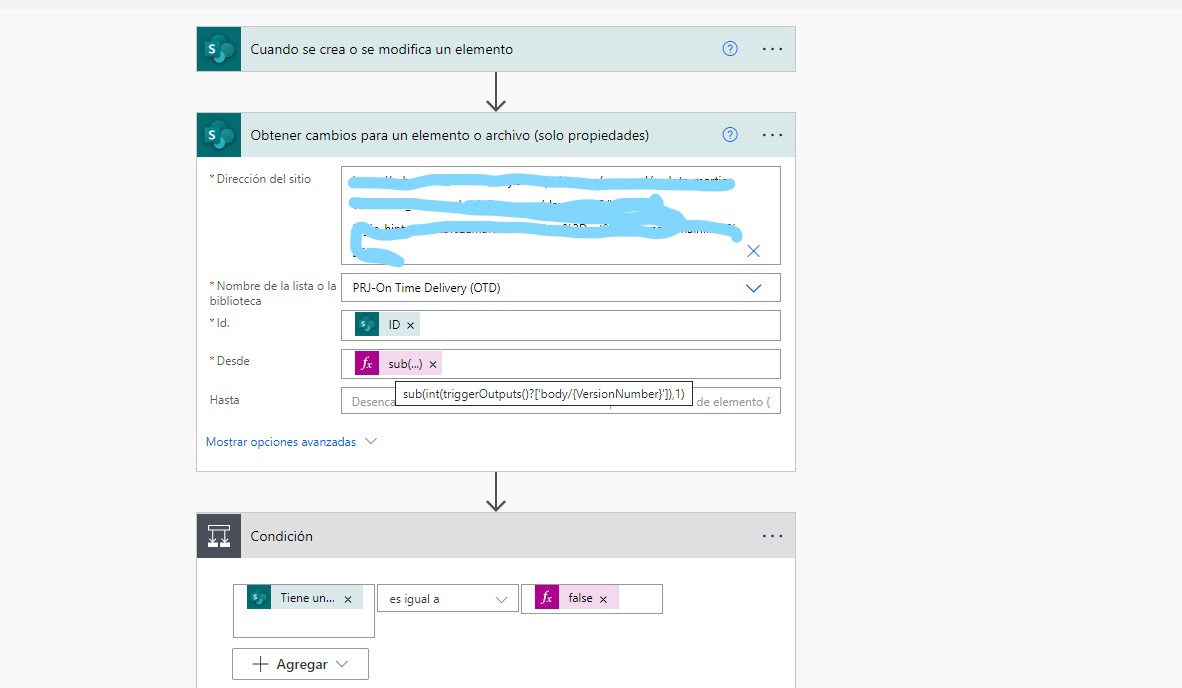
Task: Open ellipsis menu of Condición step
Action: click(x=773, y=536)
